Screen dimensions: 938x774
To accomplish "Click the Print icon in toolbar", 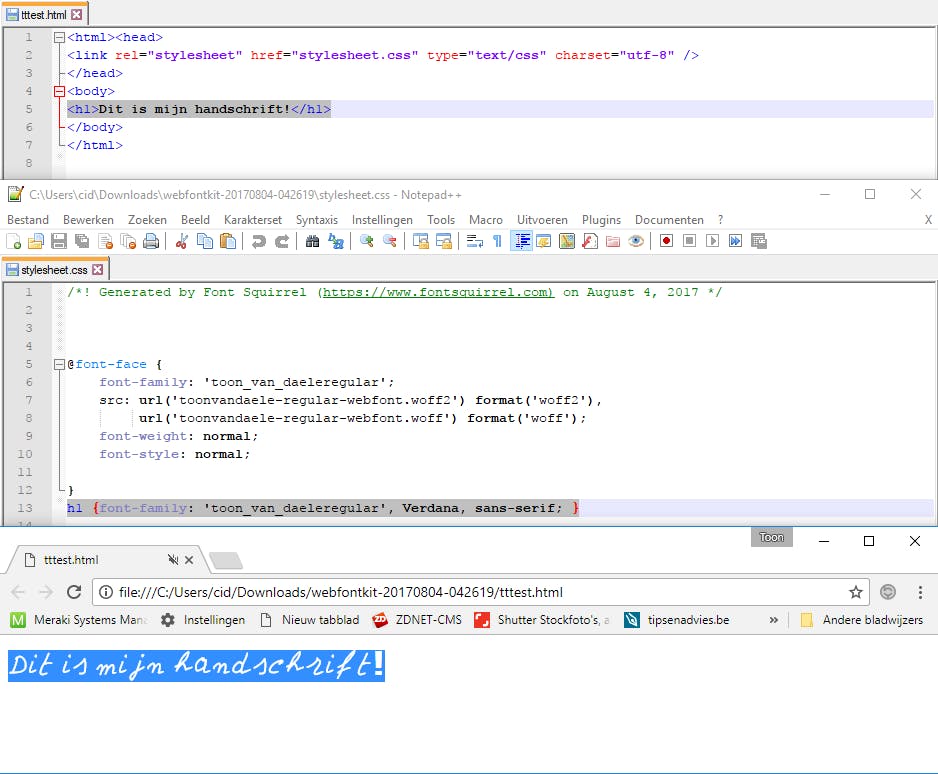I will [151, 241].
